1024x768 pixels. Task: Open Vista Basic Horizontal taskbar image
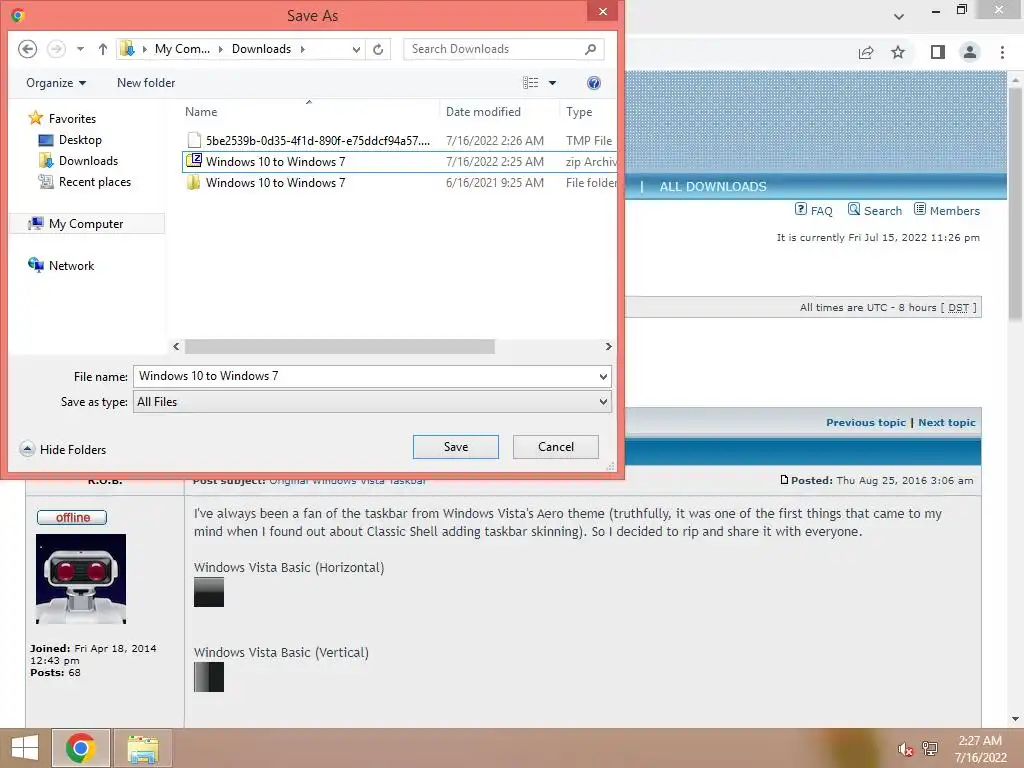(209, 592)
